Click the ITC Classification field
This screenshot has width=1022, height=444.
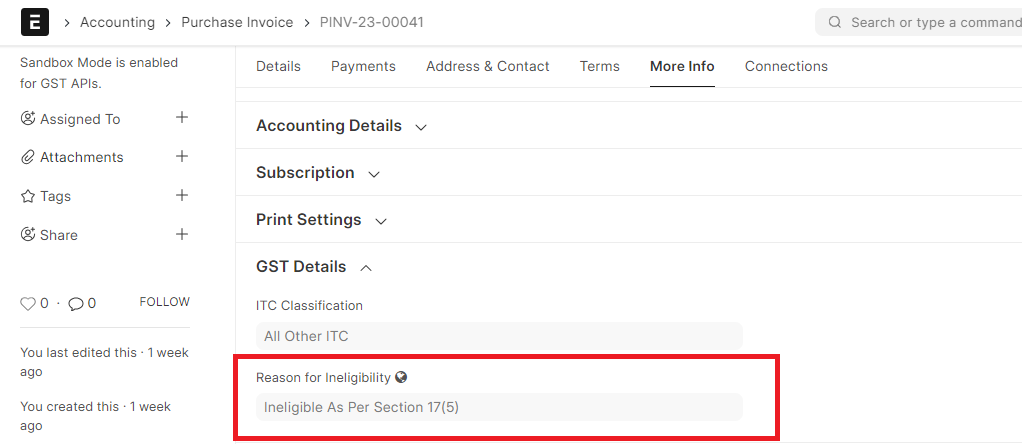(499, 336)
